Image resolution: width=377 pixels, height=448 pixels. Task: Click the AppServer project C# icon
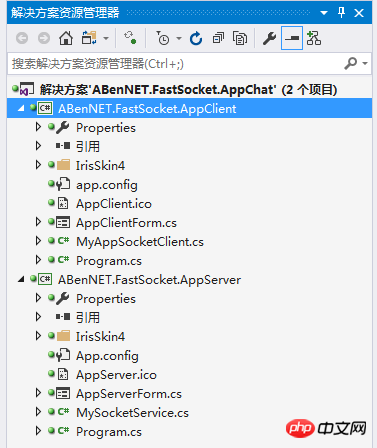pyautogui.click(x=45, y=279)
